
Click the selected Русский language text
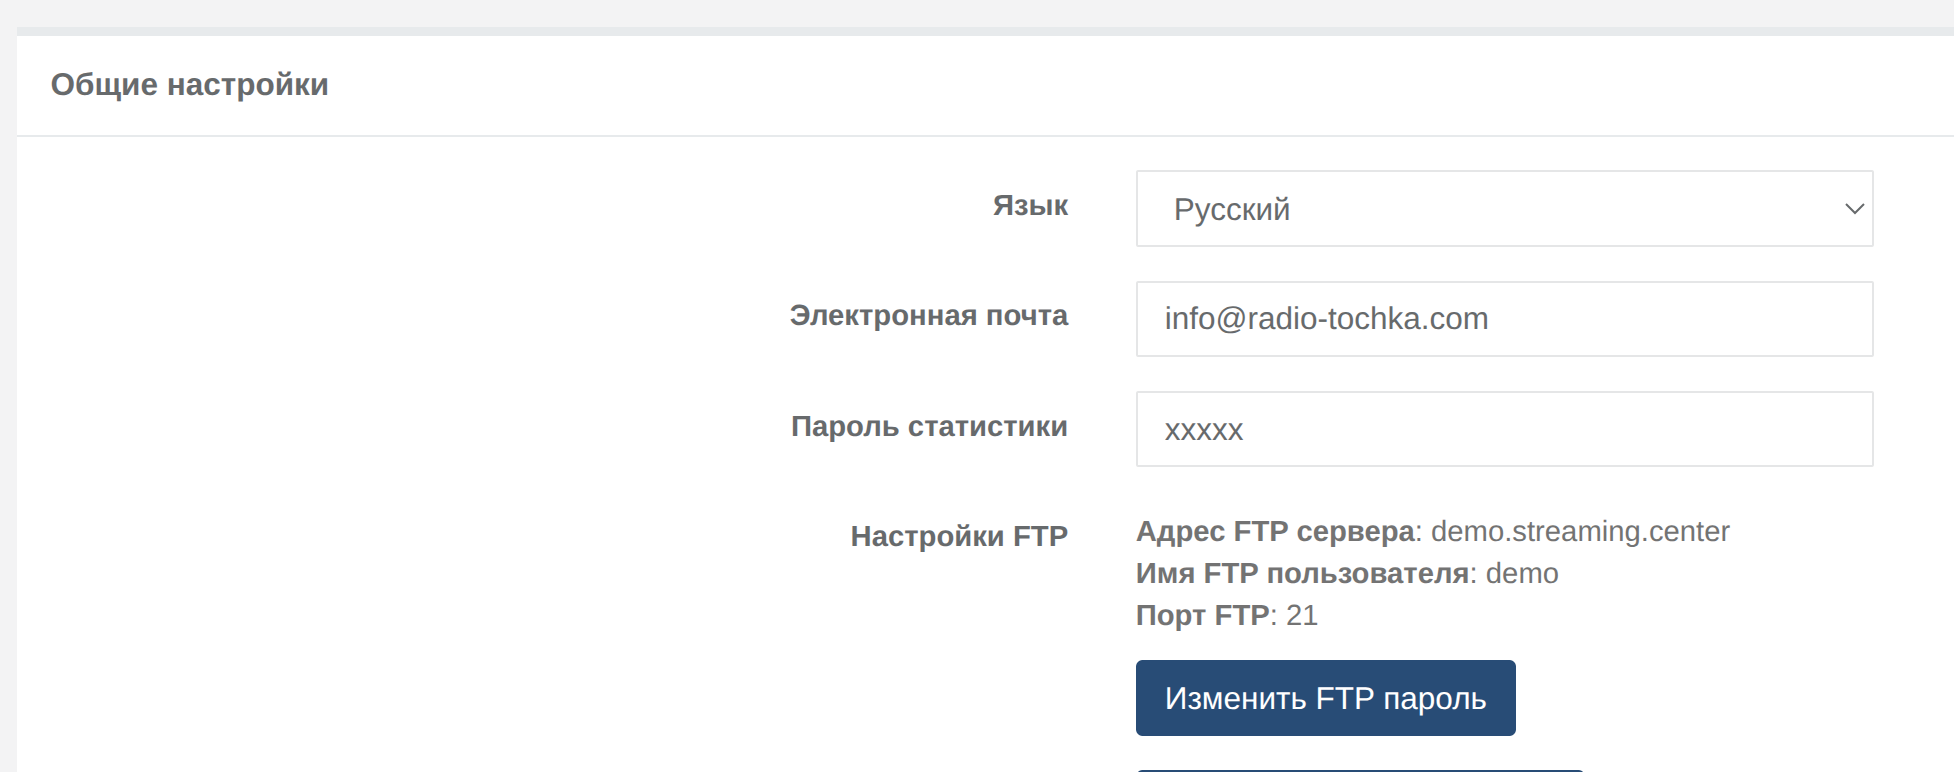coord(1232,210)
